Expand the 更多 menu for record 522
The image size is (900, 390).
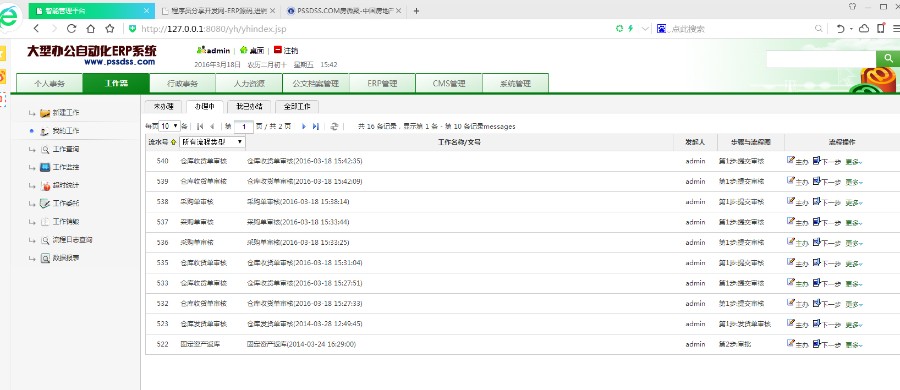(854, 345)
